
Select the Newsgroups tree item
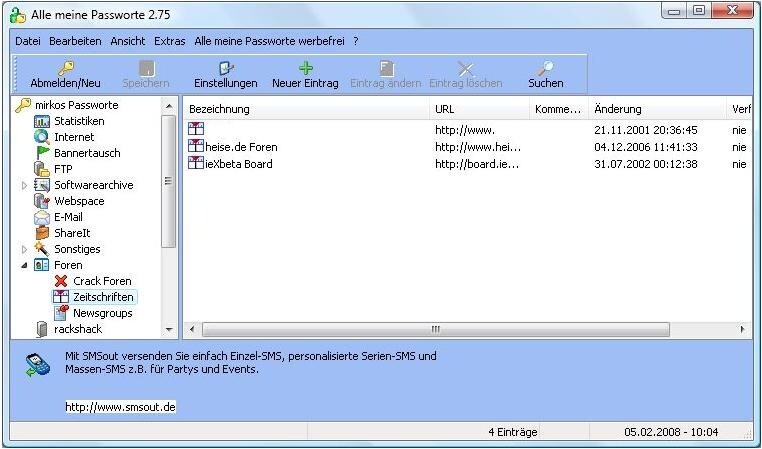point(102,313)
